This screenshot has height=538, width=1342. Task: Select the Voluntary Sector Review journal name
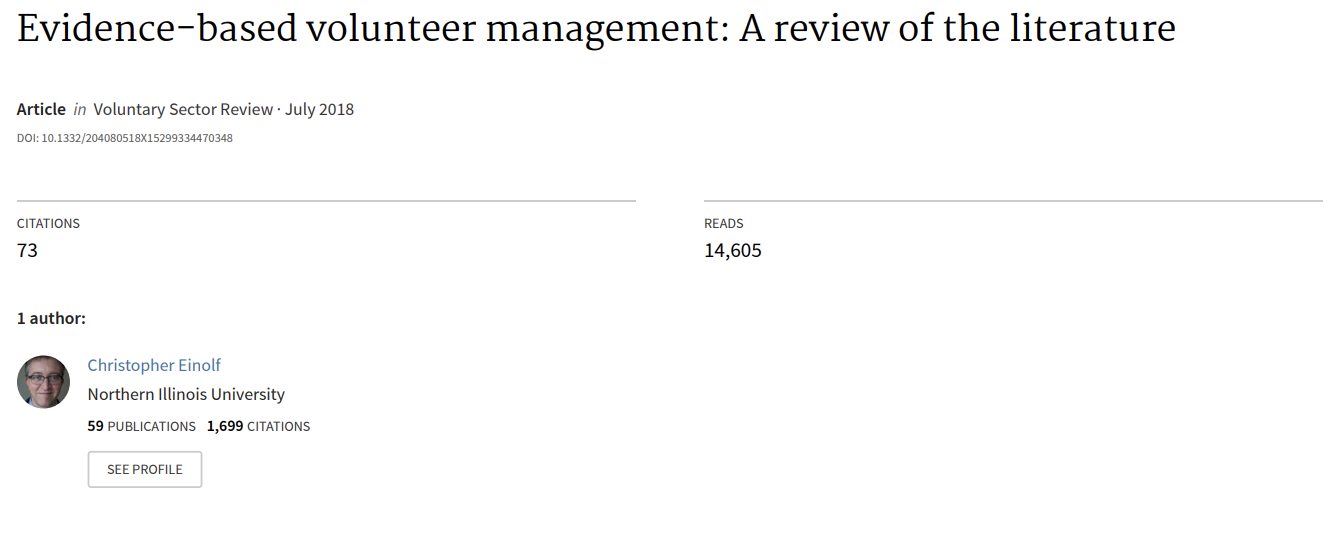183,109
